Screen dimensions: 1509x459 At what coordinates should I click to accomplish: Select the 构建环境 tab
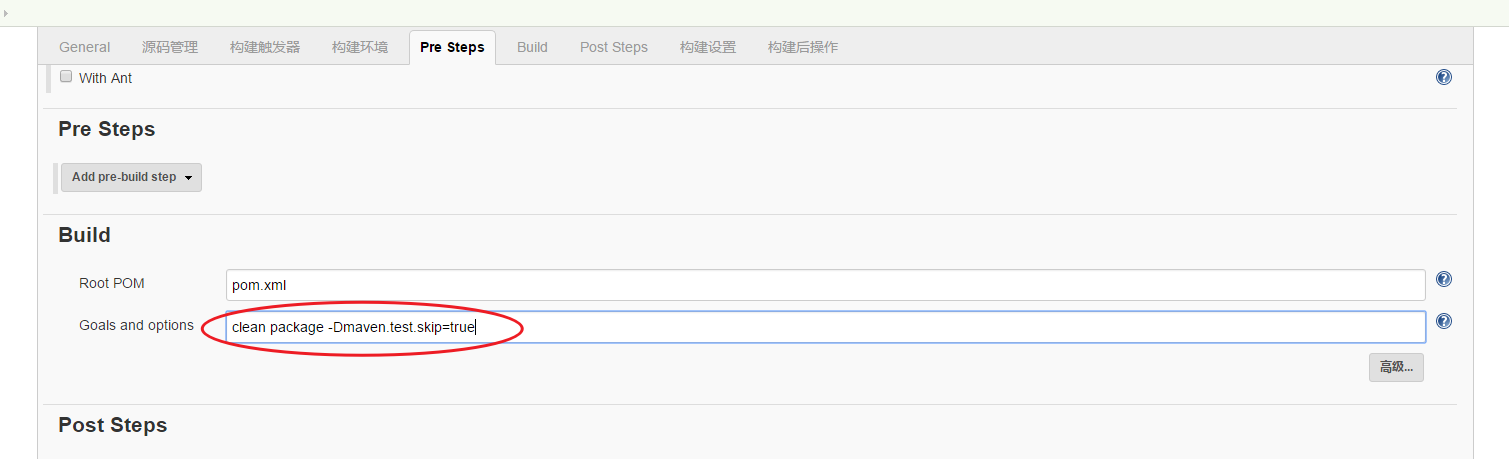360,47
